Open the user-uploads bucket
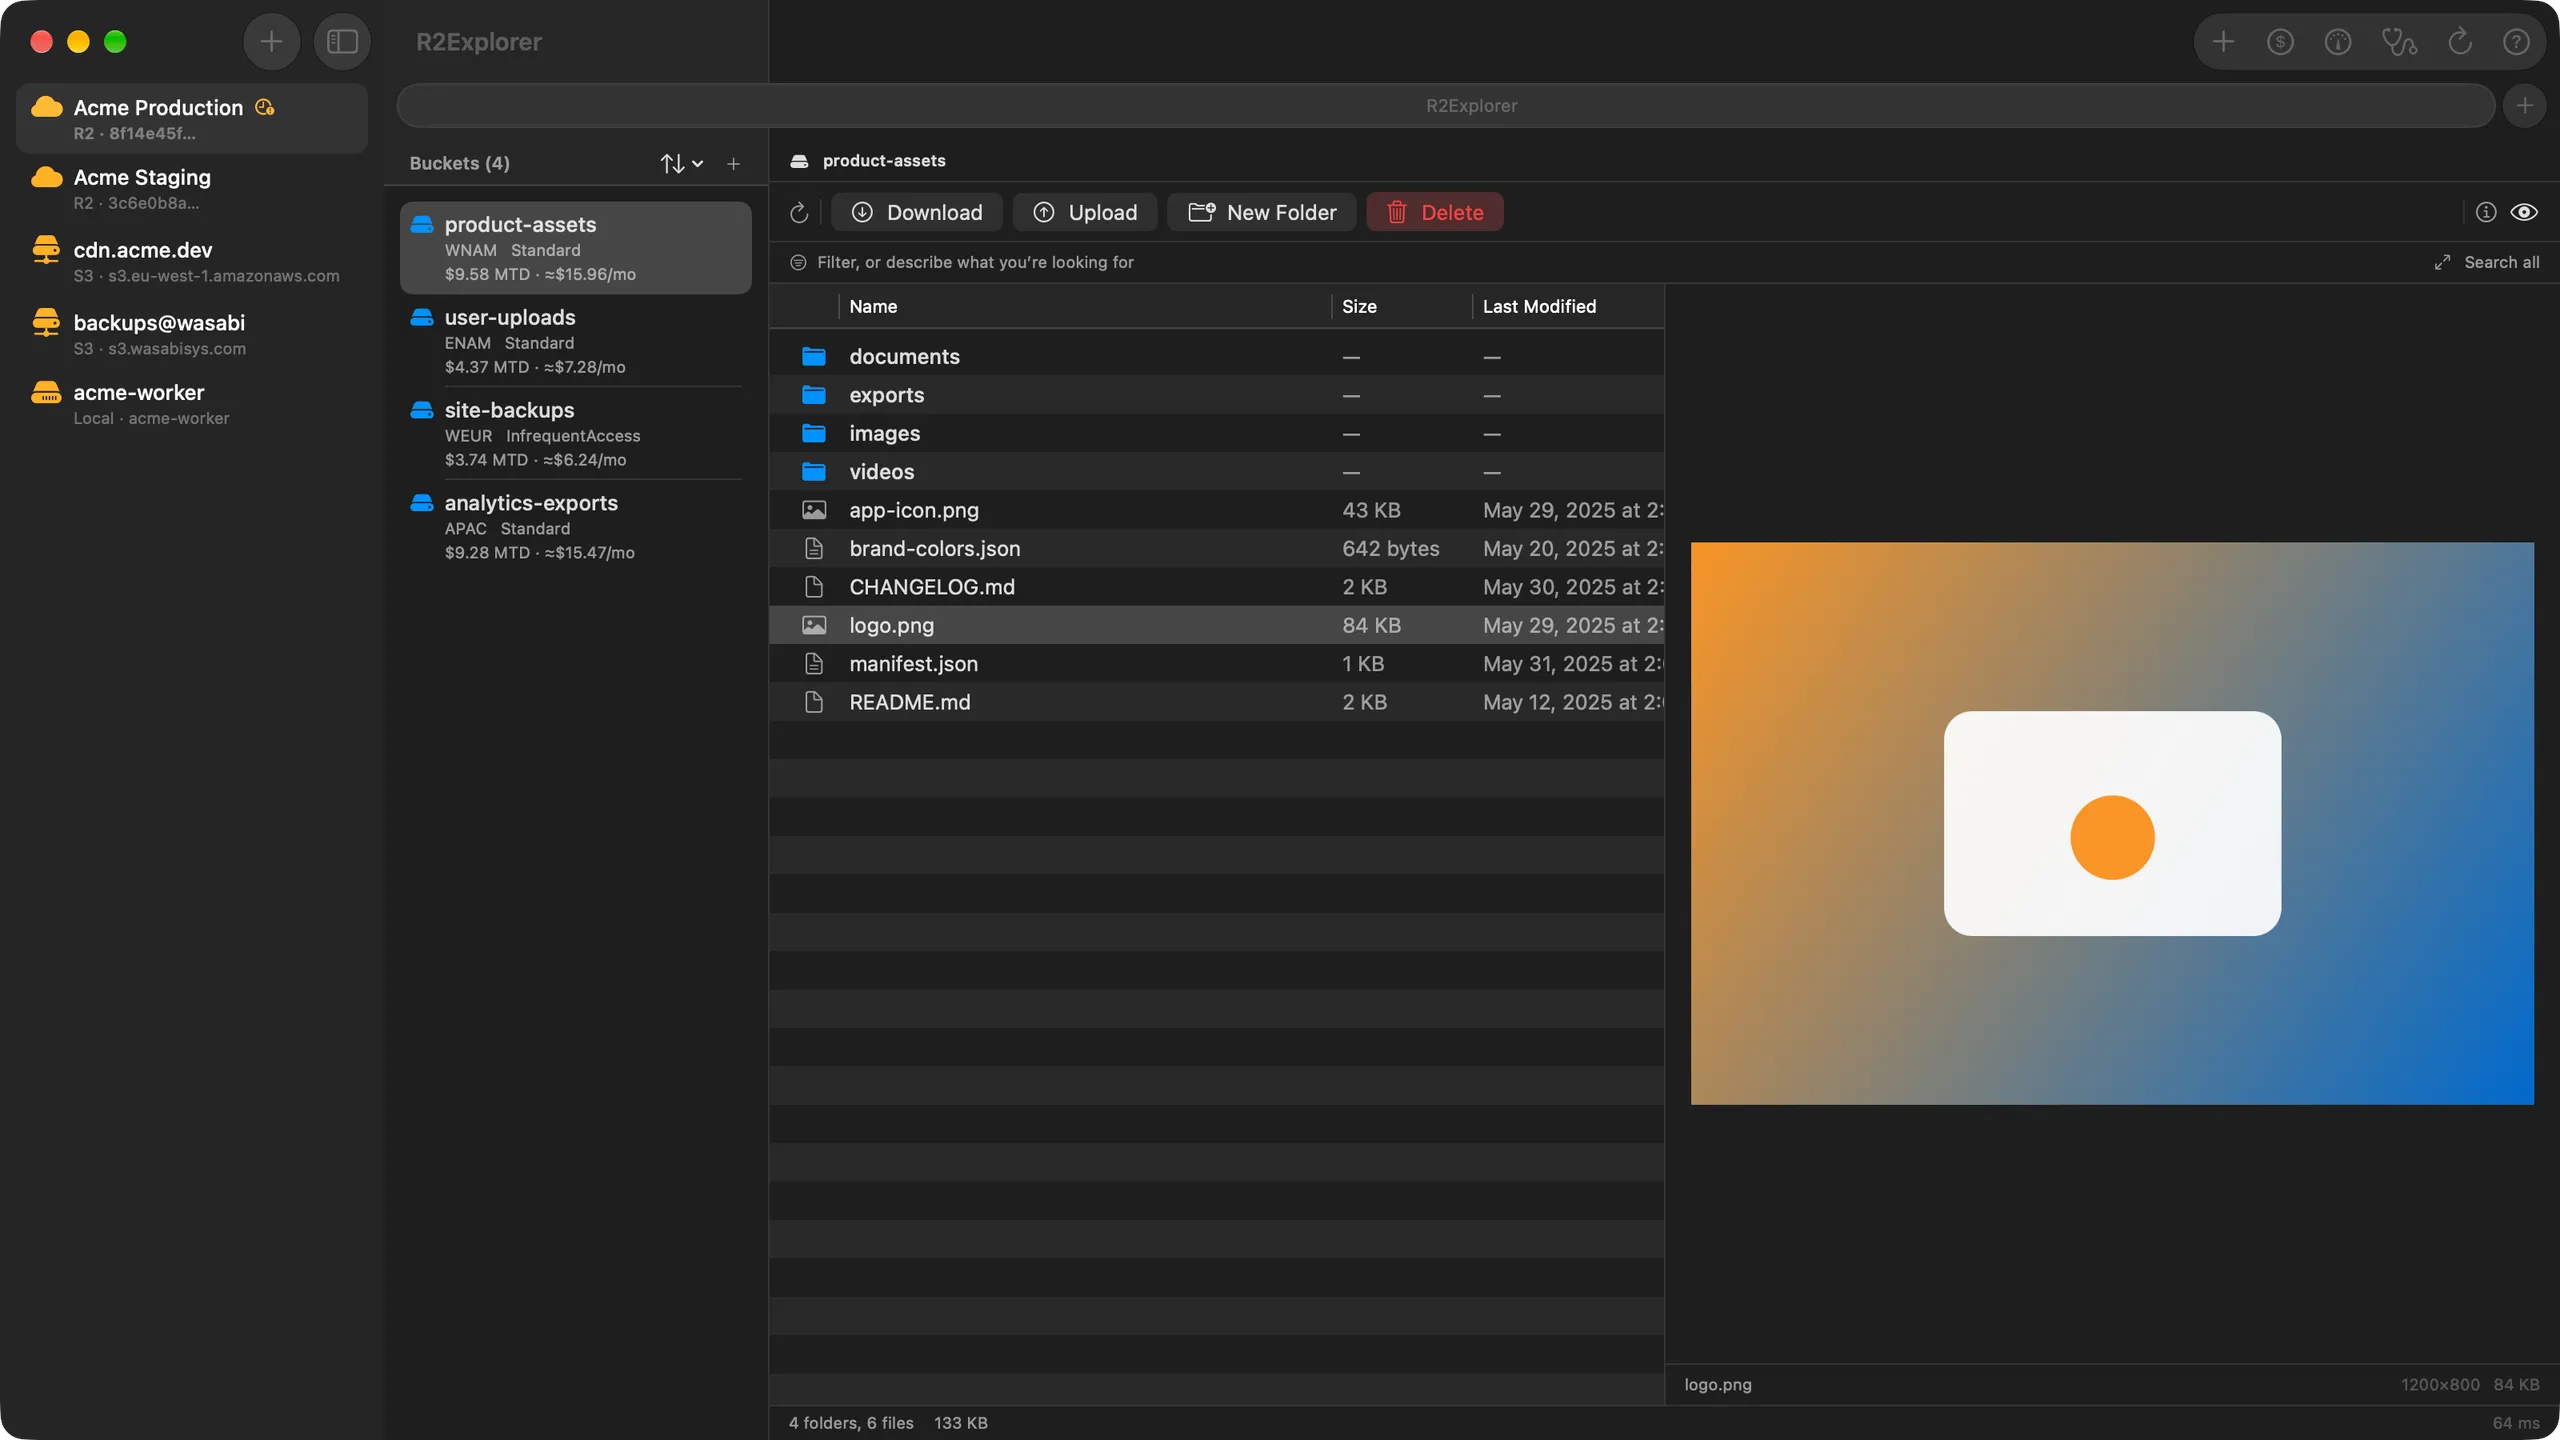 (x=576, y=341)
